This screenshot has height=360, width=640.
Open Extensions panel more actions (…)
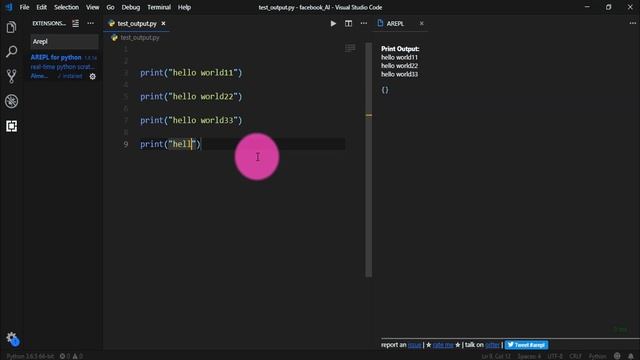(91, 23)
